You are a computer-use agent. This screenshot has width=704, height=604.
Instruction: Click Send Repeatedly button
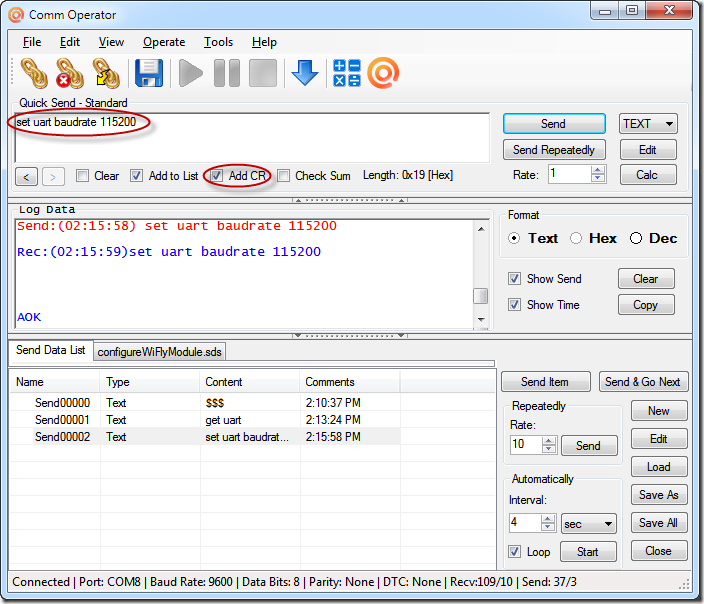(554, 150)
